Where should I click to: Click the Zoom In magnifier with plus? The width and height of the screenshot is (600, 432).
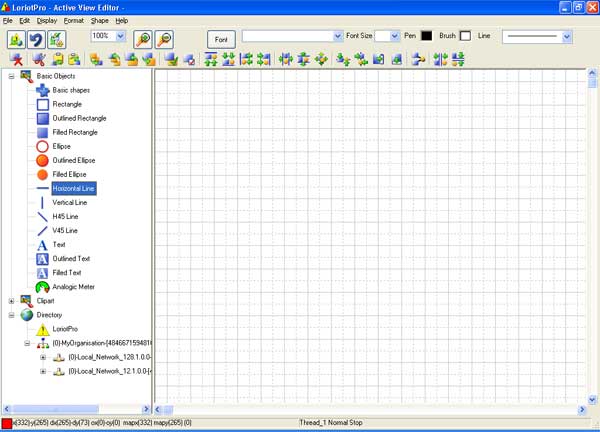point(143,39)
